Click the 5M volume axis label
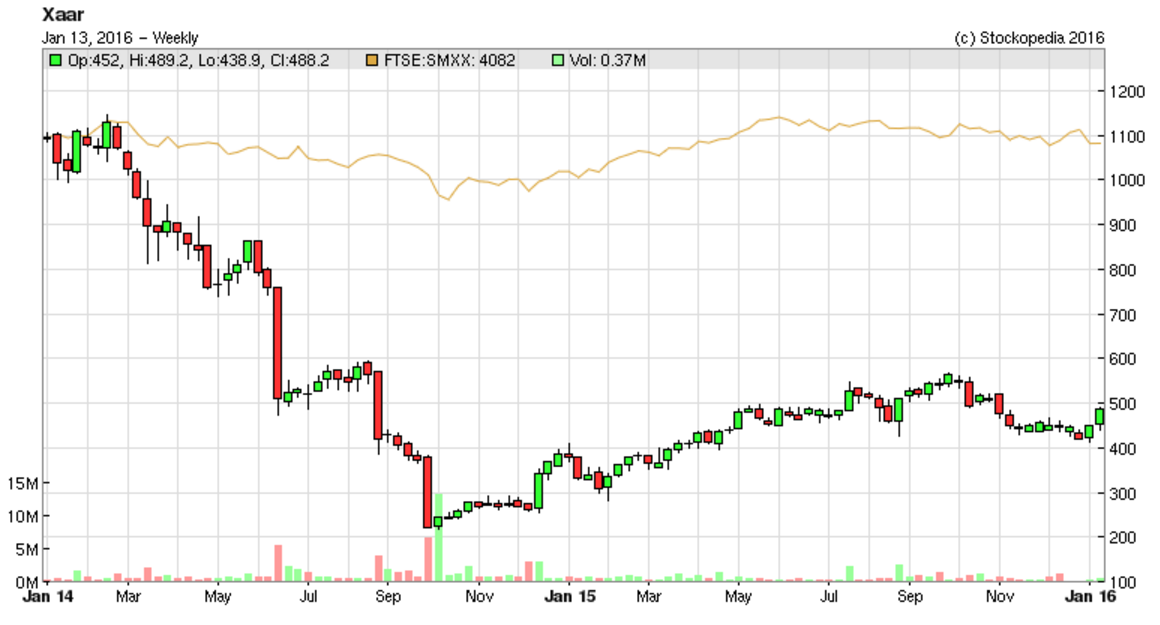 (26, 550)
